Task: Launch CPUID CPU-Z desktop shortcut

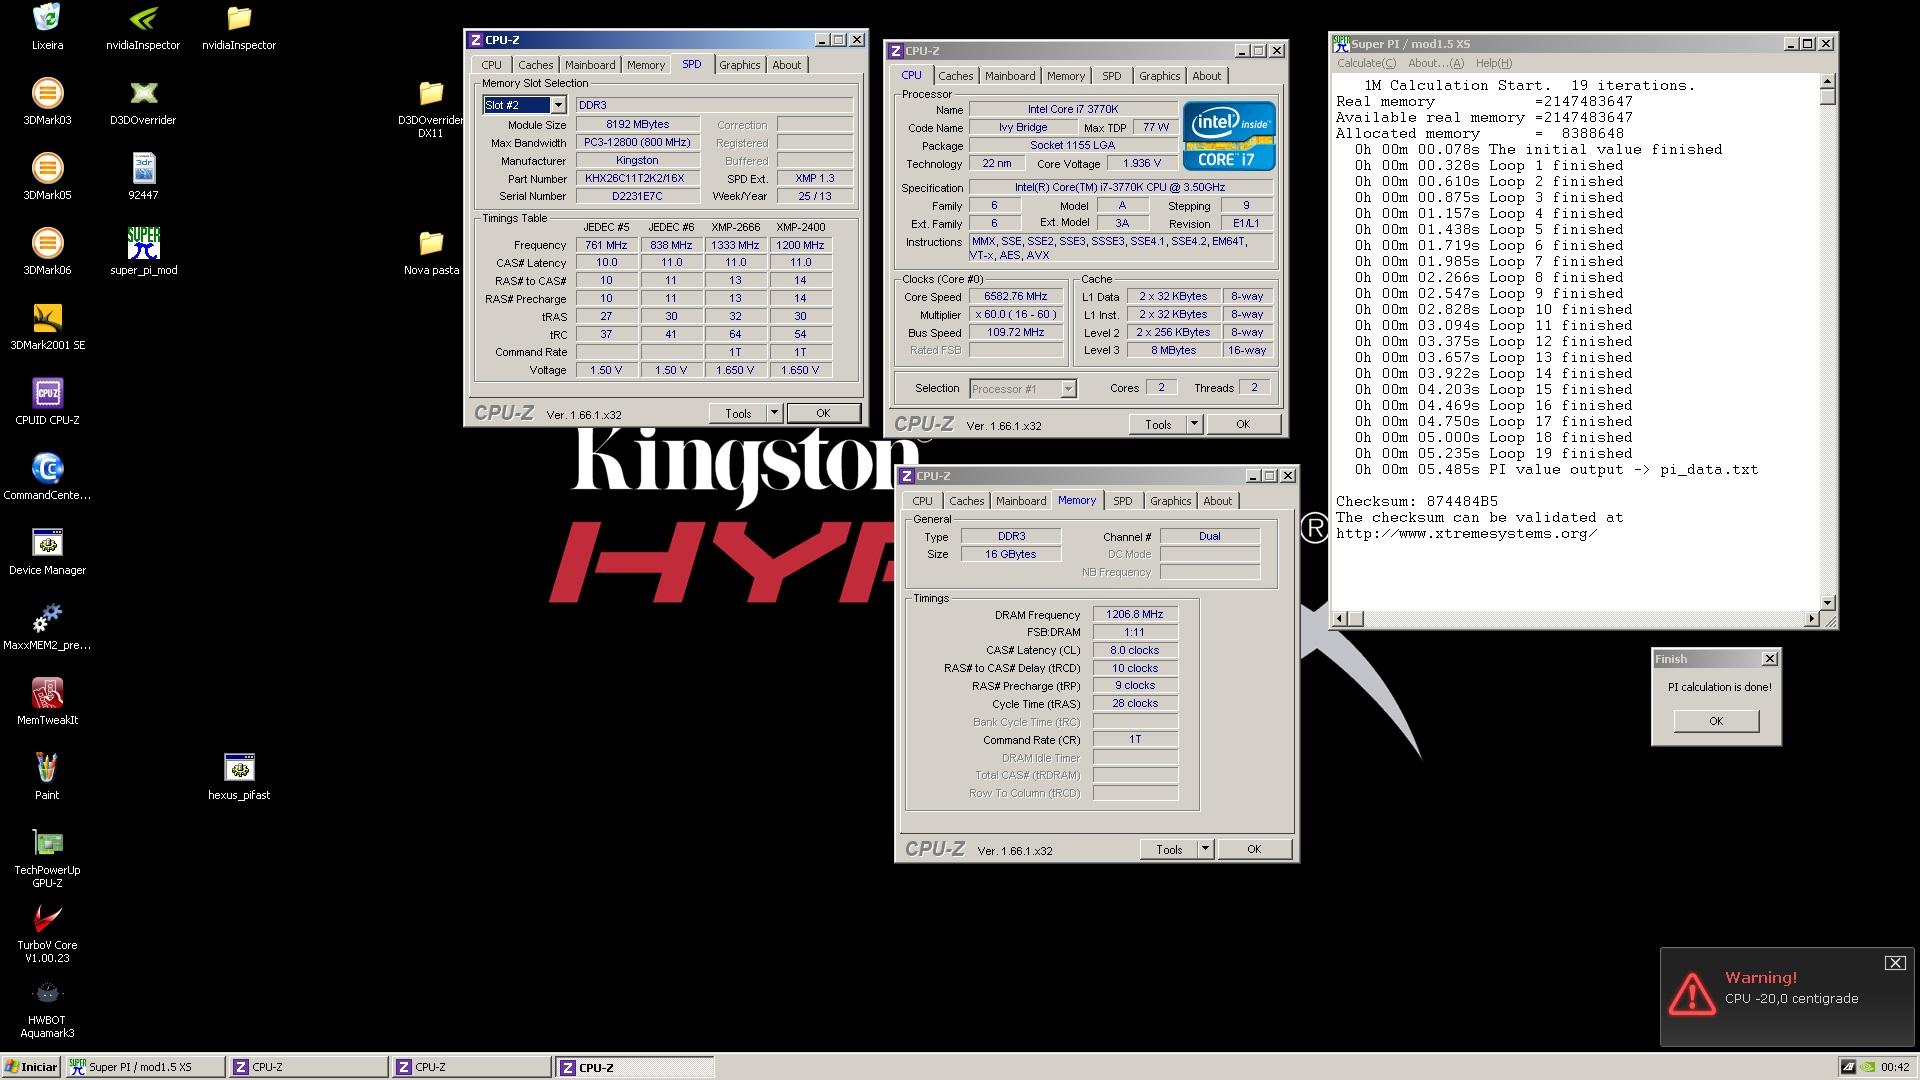Action: click(47, 402)
